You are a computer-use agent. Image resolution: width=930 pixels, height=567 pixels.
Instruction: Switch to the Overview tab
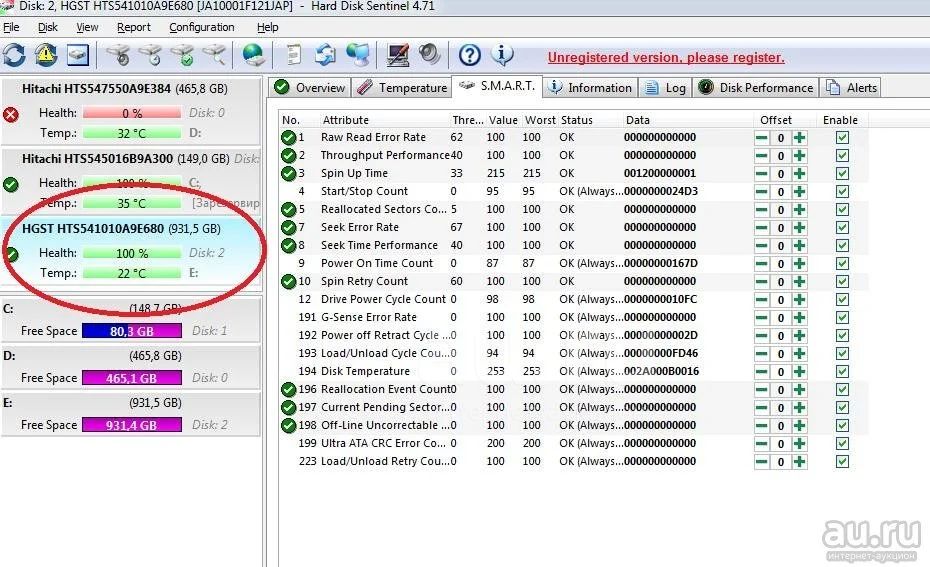coord(309,88)
